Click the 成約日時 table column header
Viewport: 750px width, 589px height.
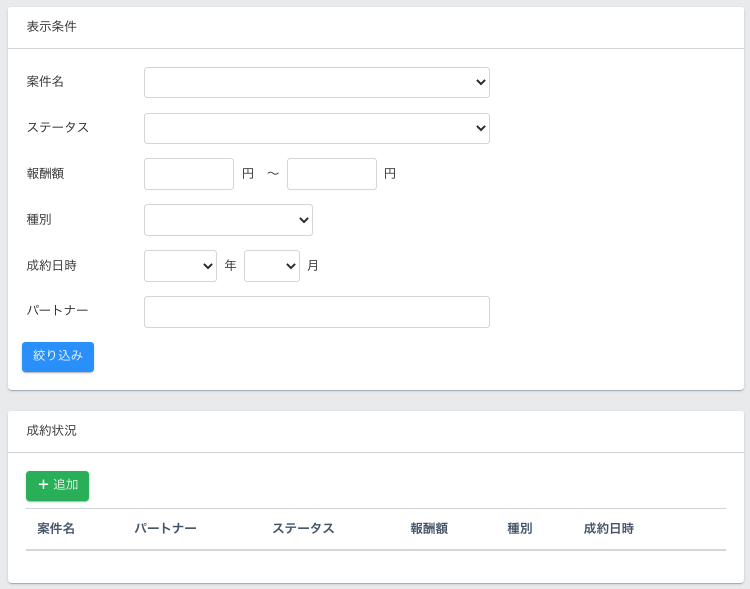pyautogui.click(x=609, y=528)
